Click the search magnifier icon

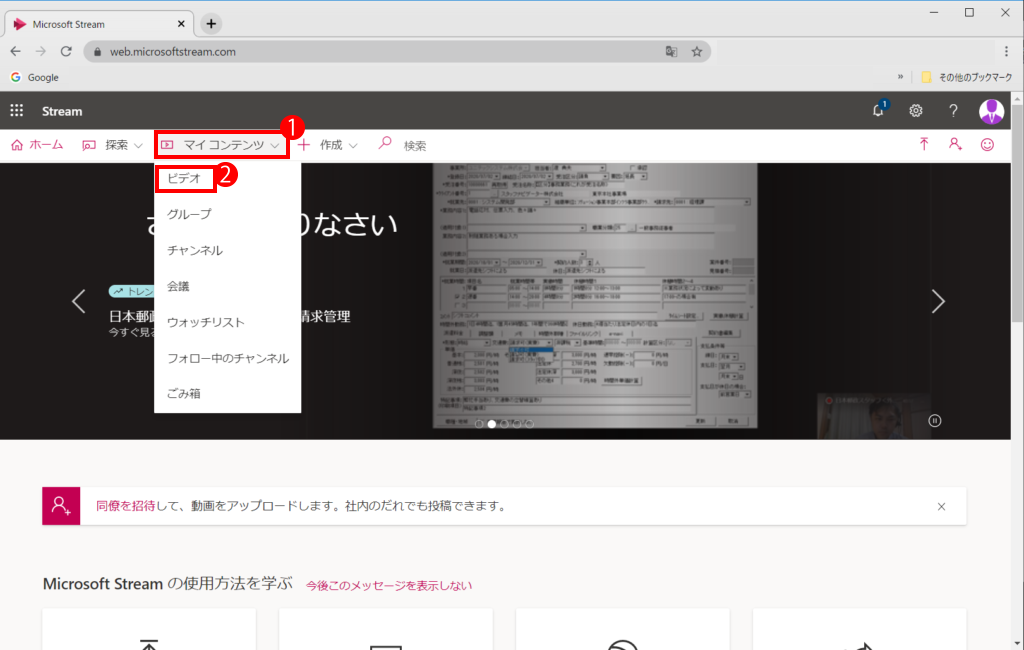385,143
